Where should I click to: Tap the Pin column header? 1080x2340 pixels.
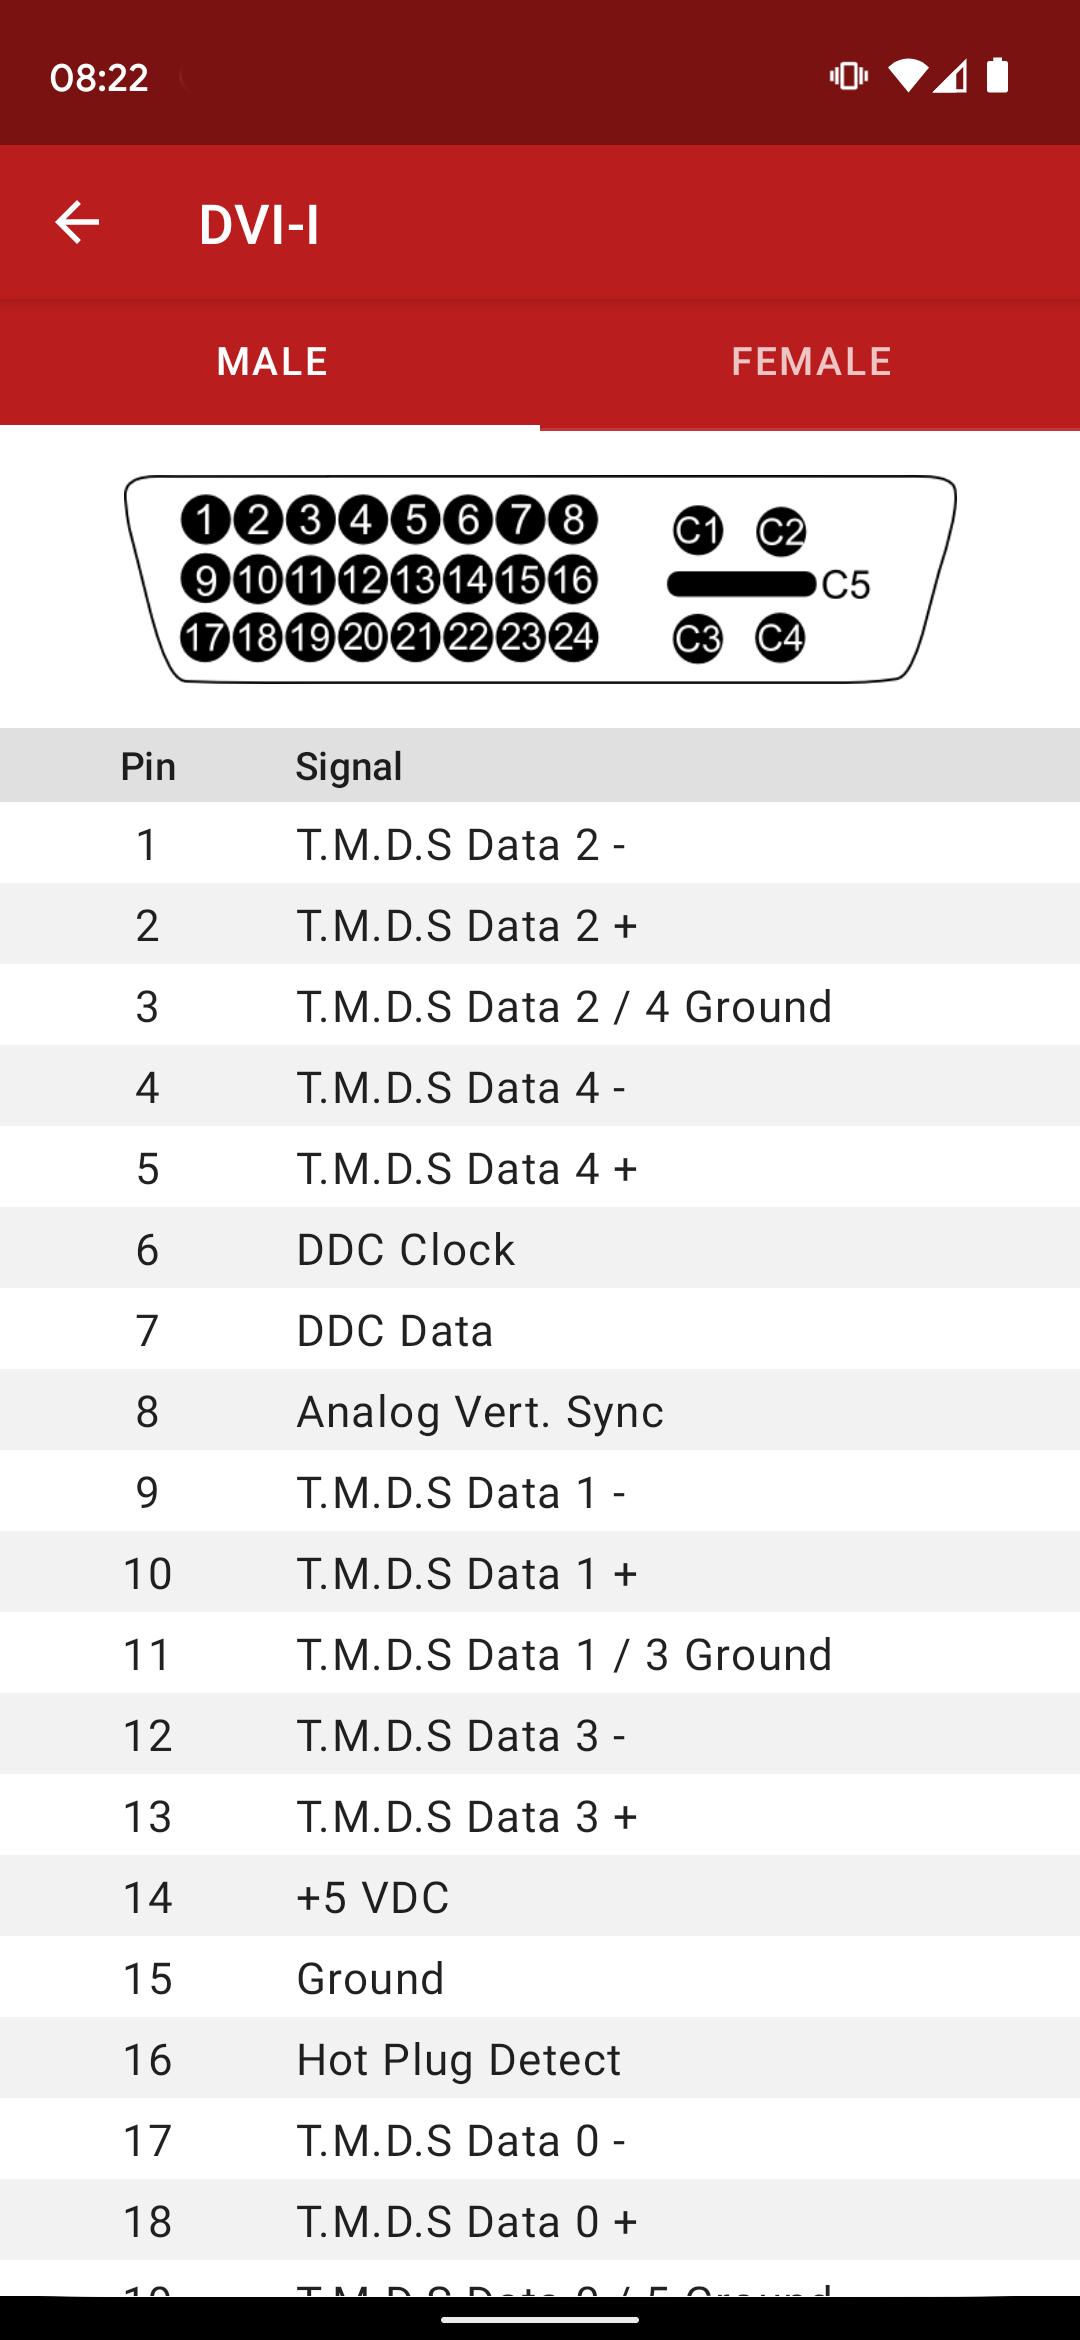[x=148, y=766]
